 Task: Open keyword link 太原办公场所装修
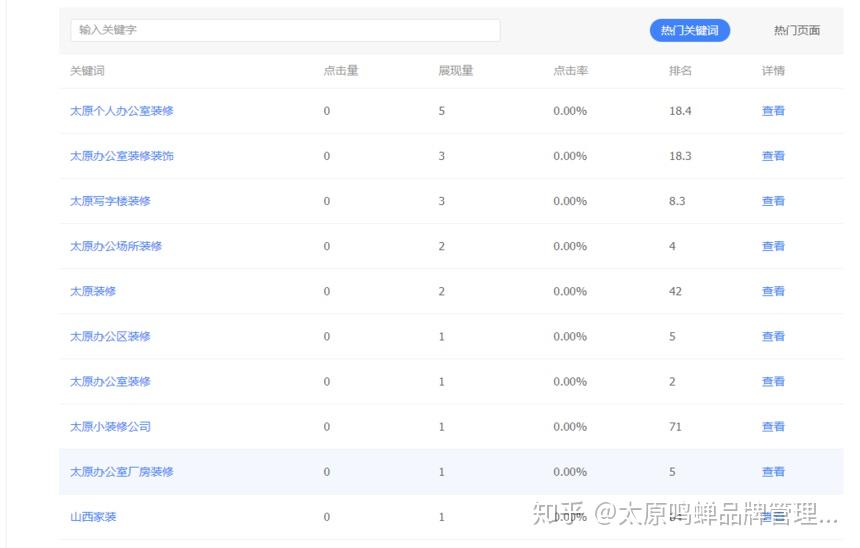click(116, 246)
